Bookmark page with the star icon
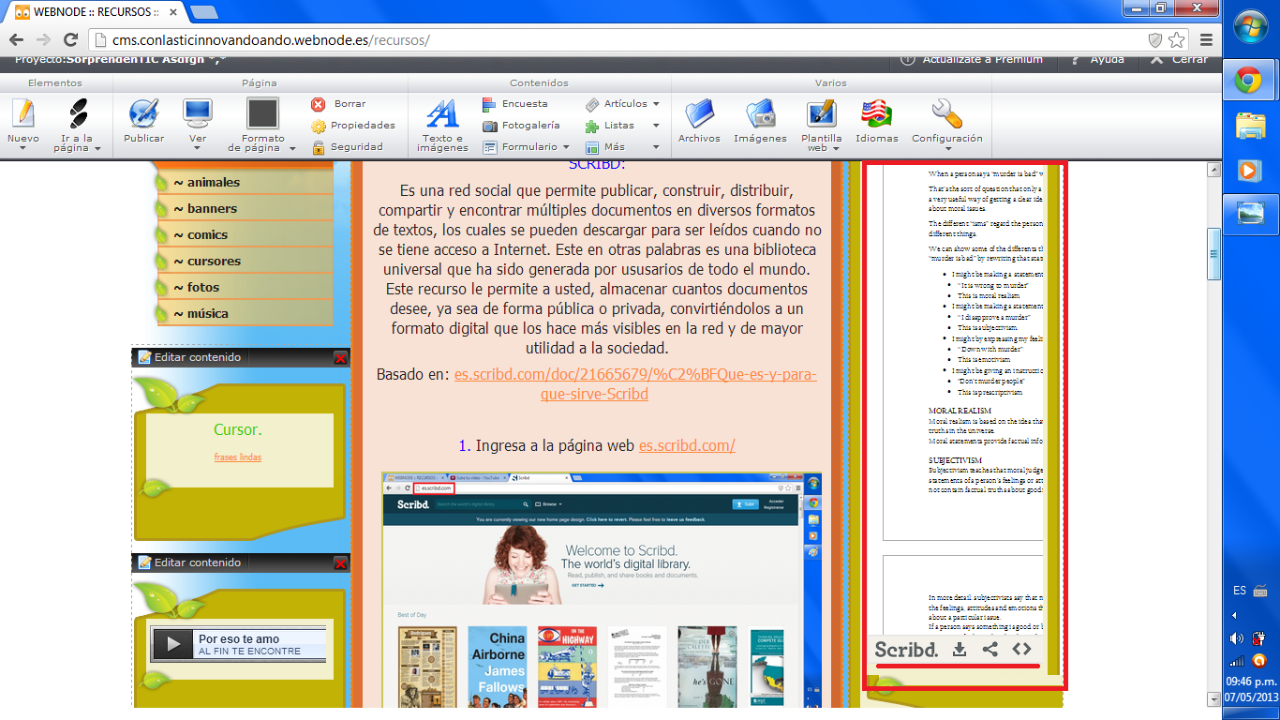1280x720 pixels. pyautogui.click(x=1177, y=40)
